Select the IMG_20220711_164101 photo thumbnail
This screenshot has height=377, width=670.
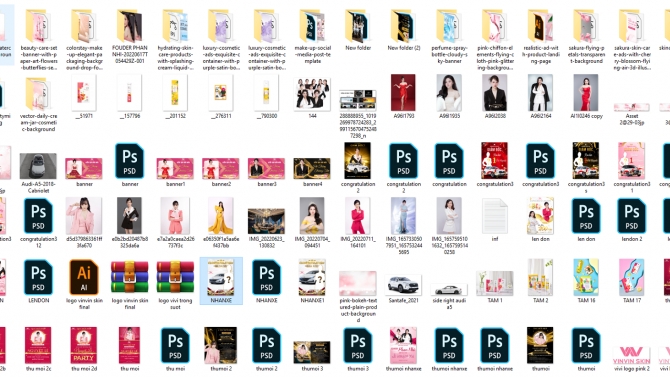click(358, 216)
